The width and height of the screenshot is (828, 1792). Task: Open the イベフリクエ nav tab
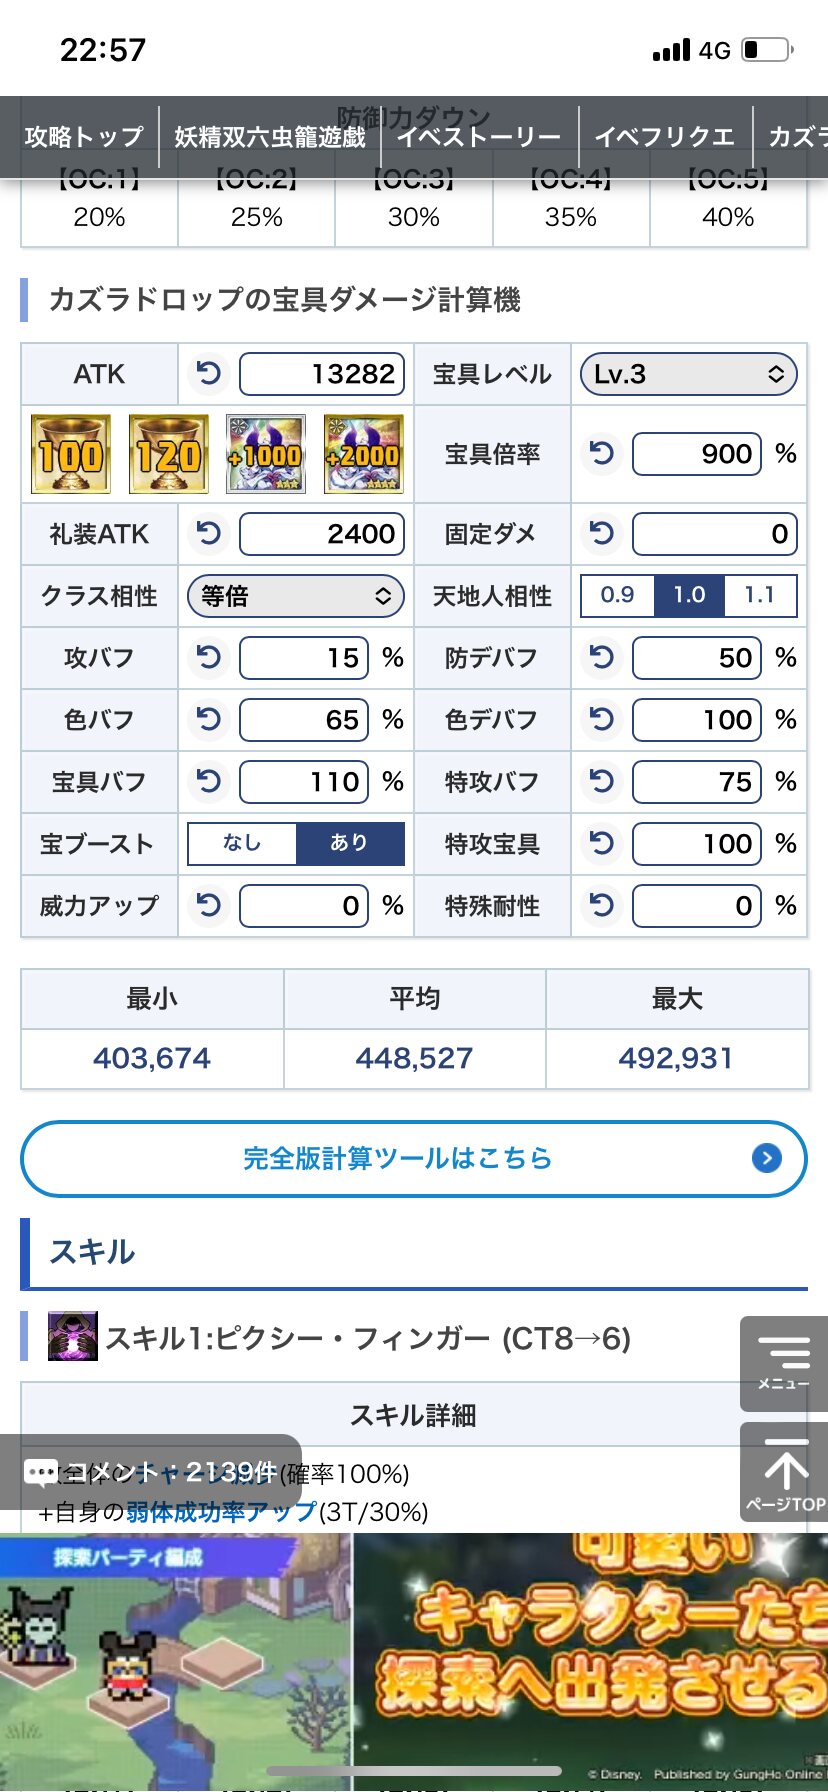point(664,137)
